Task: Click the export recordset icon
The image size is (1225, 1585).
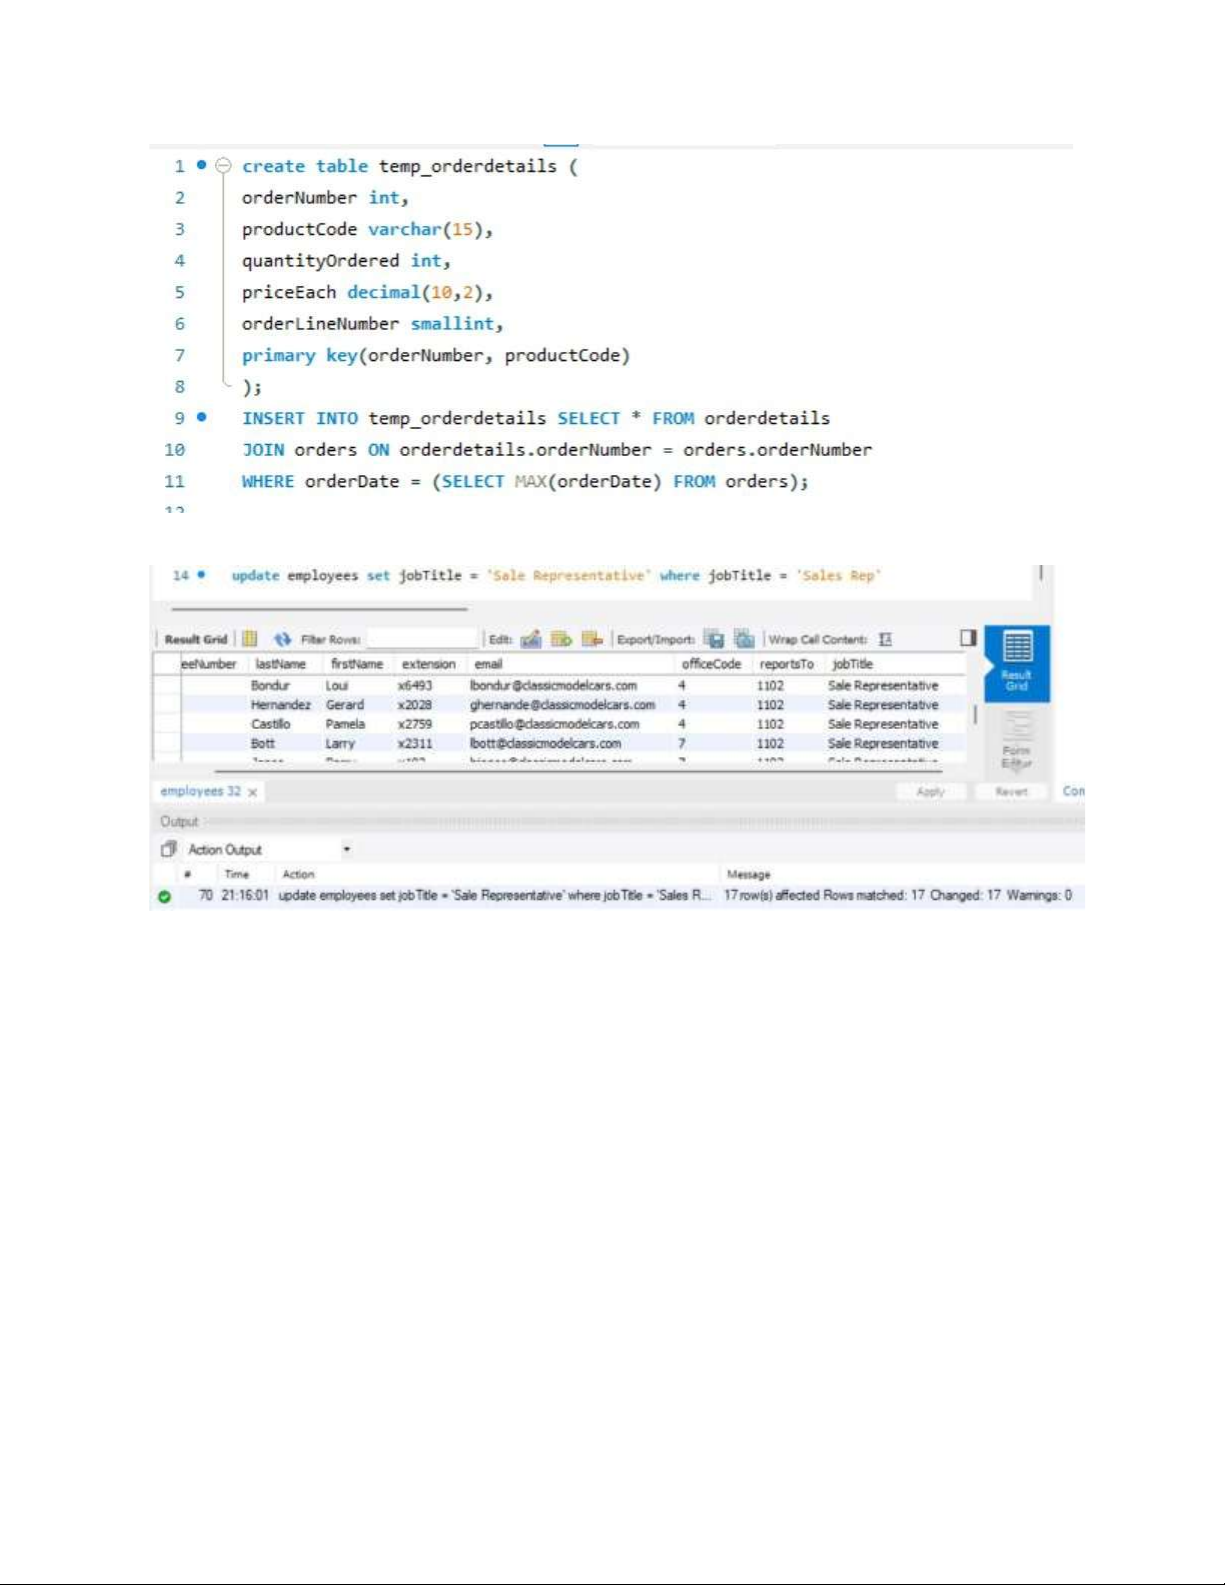Action: pyautogui.click(x=713, y=639)
